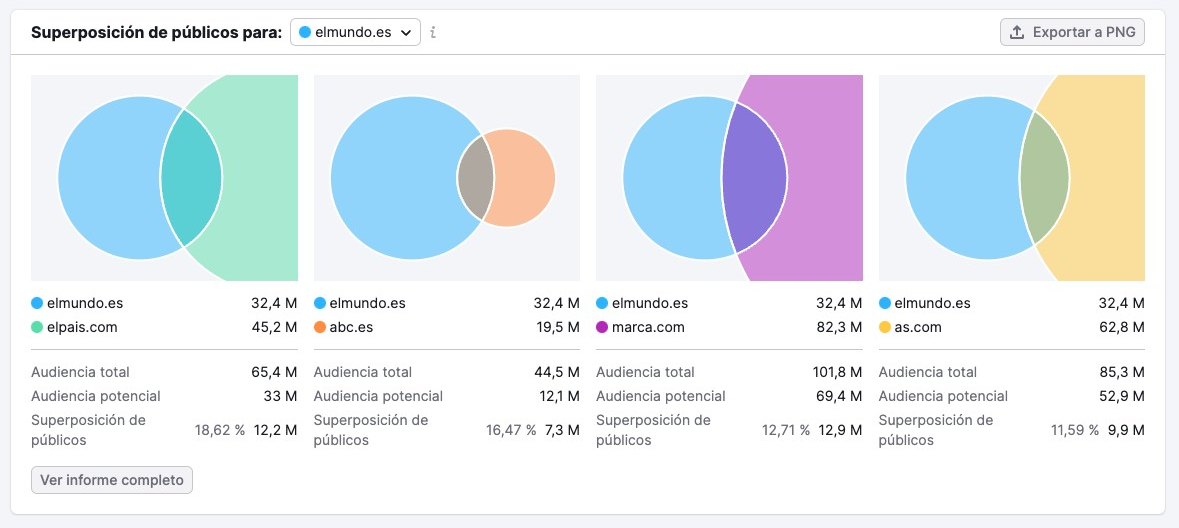Click elmundo.es blue dot above elpais.com

pyautogui.click(x=37, y=303)
